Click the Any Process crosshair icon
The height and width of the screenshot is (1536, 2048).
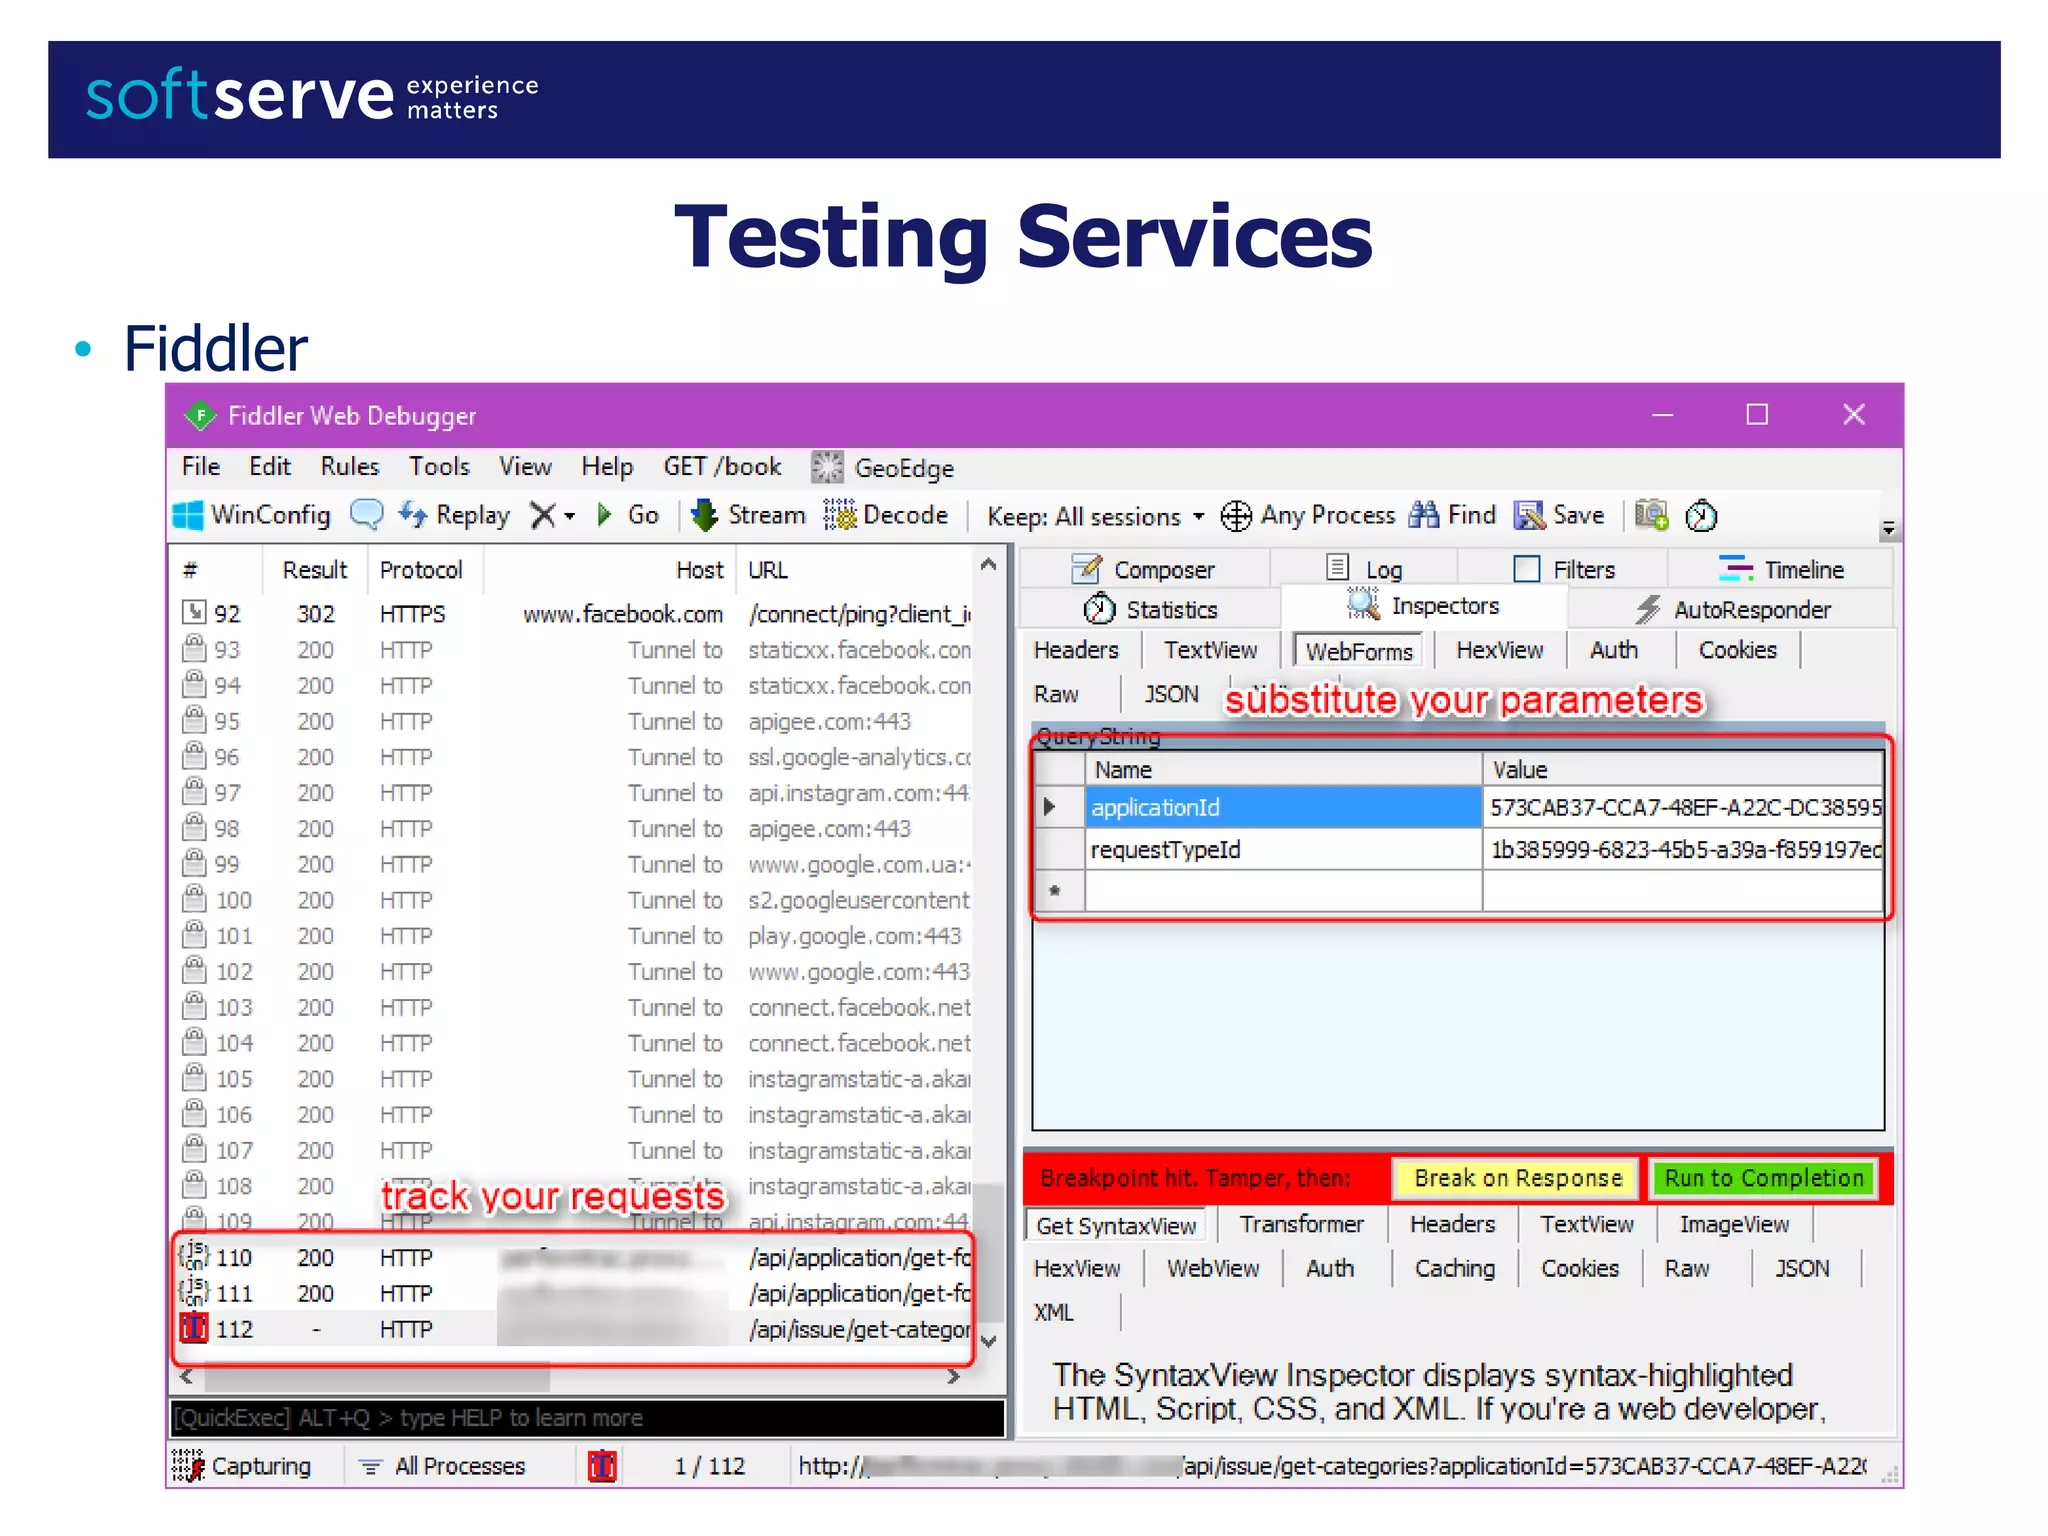coord(1236,516)
